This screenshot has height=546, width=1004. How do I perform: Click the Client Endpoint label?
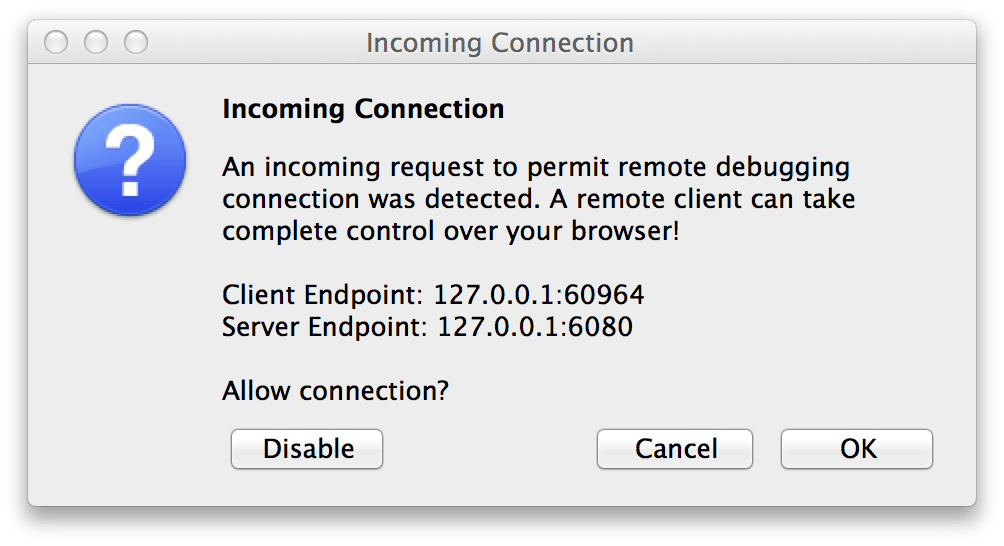(x=325, y=295)
